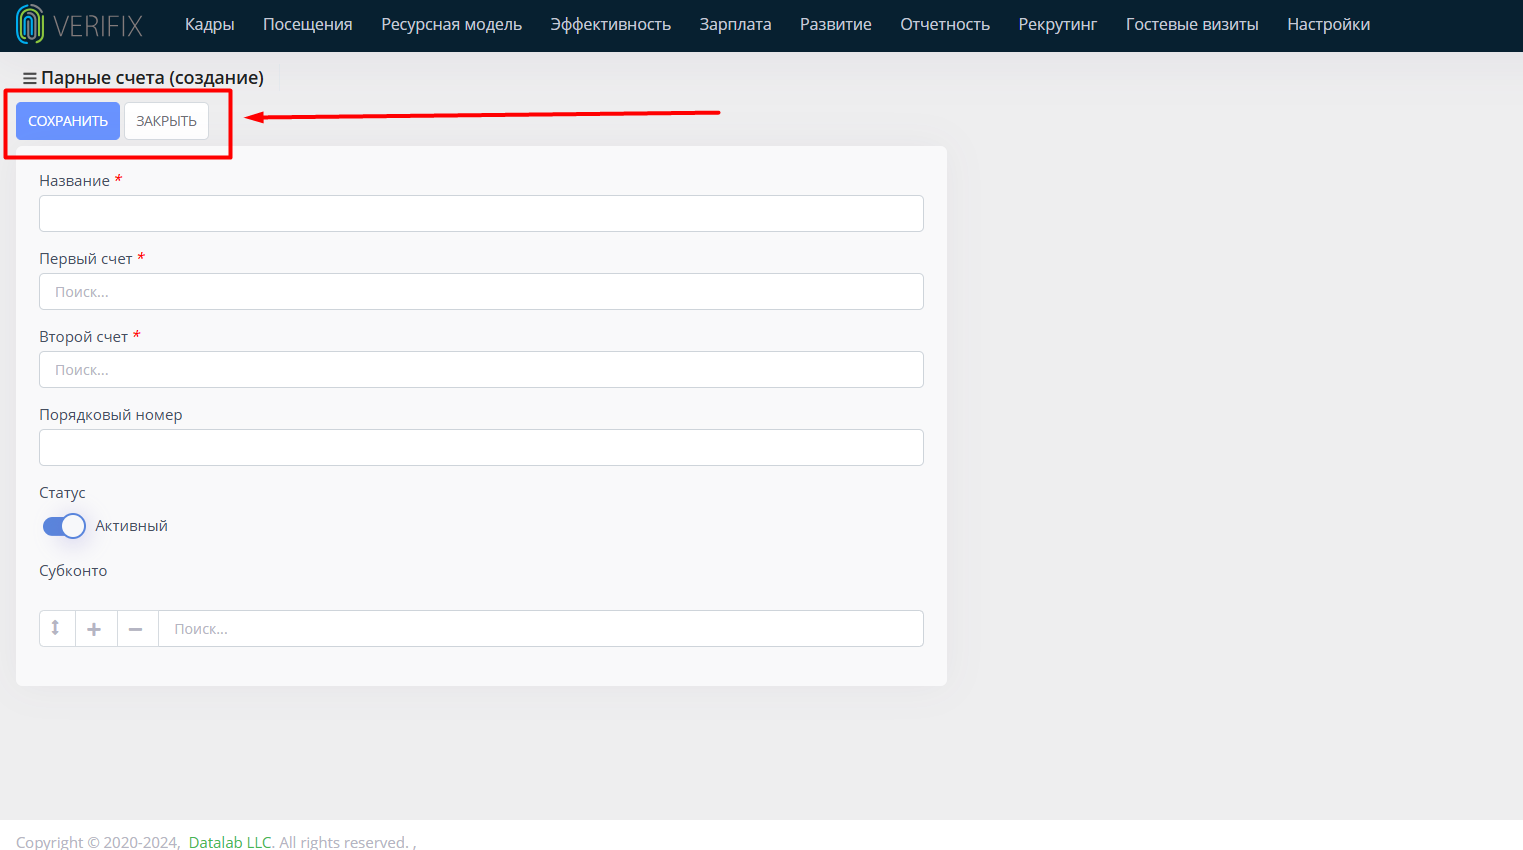Viewport: 1523px width, 850px height.
Task: Open the Субконто search dropdown
Action: [x=541, y=629]
